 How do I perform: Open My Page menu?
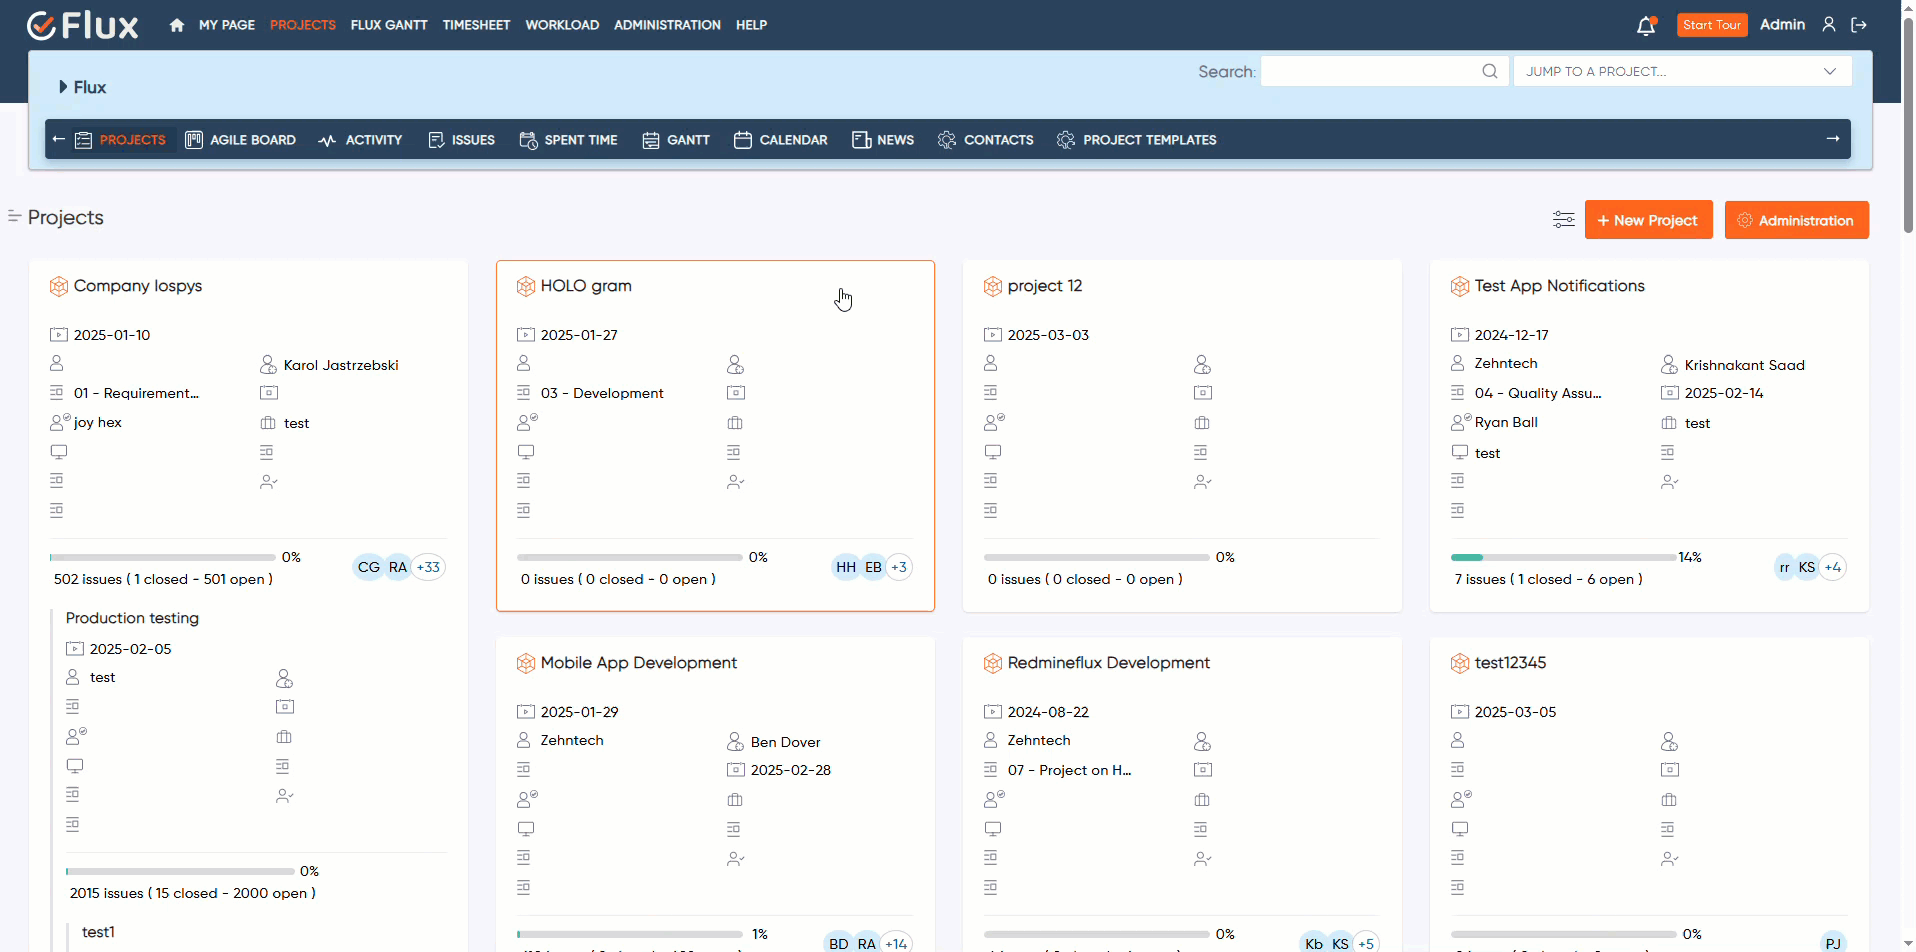tap(227, 25)
